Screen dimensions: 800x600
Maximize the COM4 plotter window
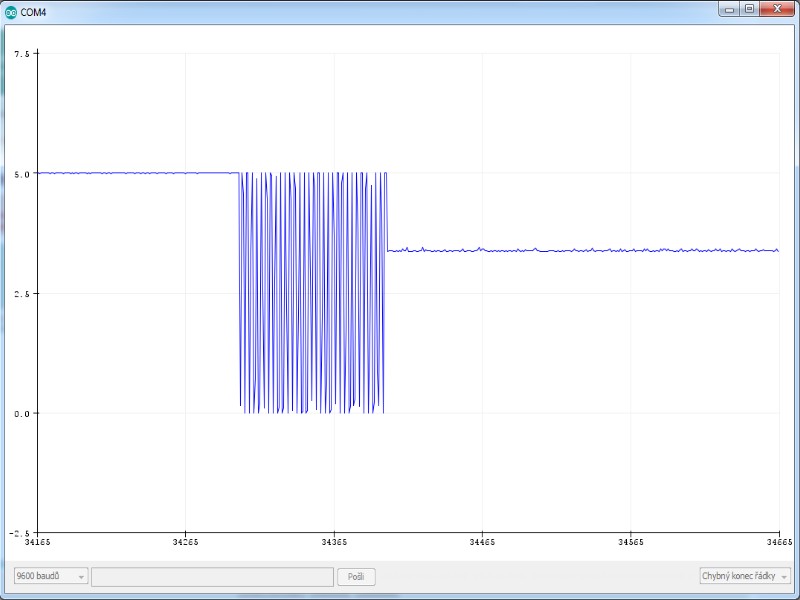coord(749,8)
